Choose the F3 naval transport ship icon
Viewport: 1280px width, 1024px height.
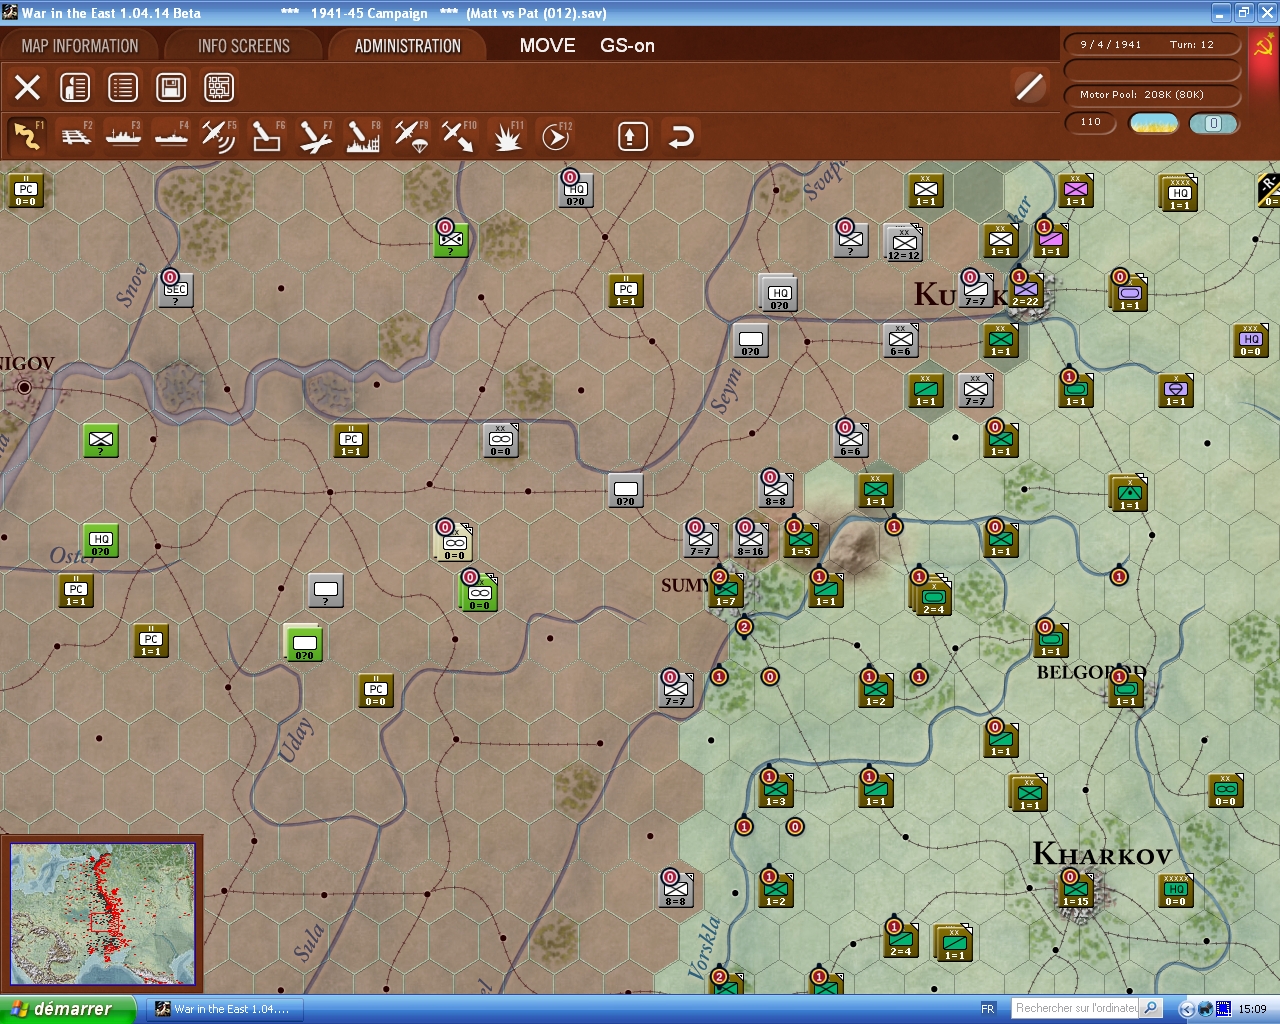pyautogui.click(x=123, y=135)
